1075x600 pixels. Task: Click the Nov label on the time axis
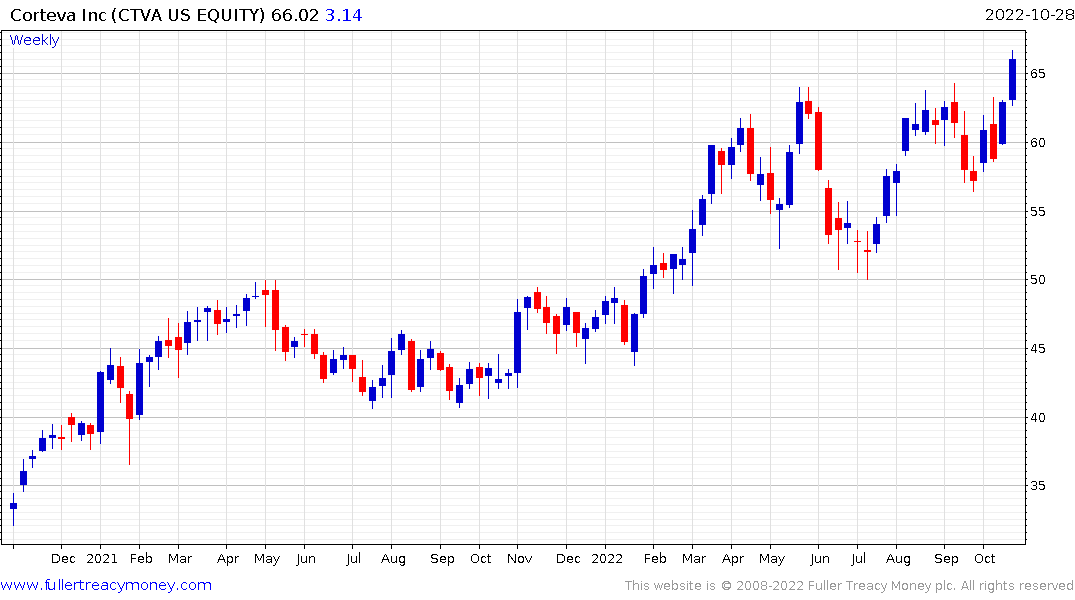click(520, 559)
